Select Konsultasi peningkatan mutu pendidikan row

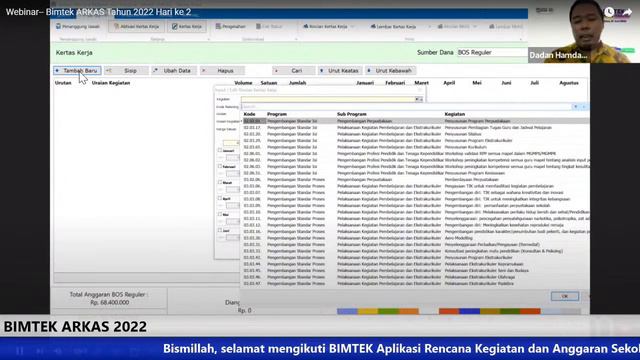(x=416, y=251)
